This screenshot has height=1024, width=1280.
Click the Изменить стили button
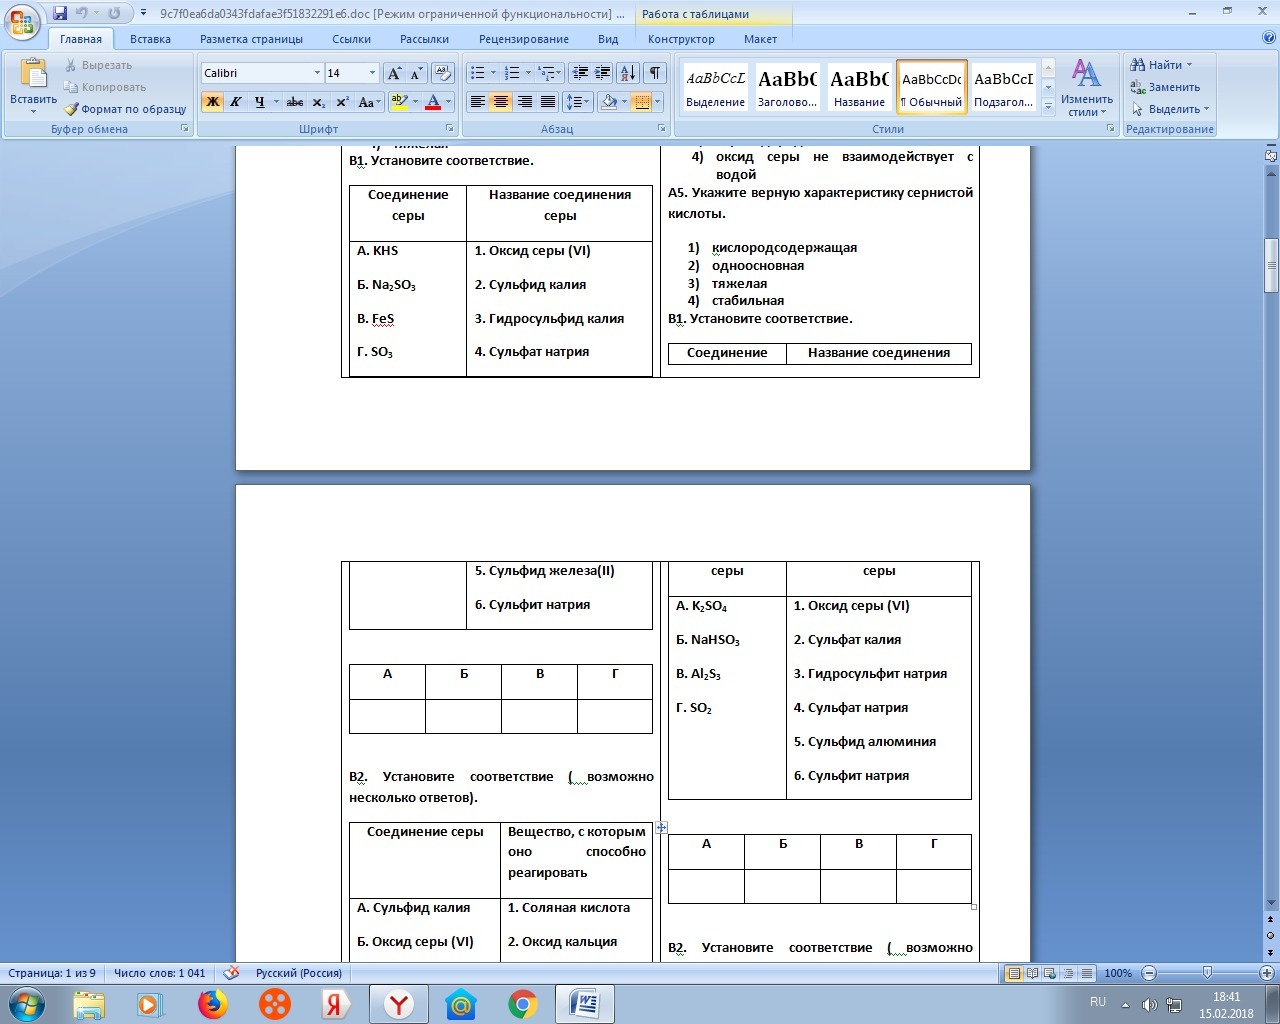[x=1086, y=88]
